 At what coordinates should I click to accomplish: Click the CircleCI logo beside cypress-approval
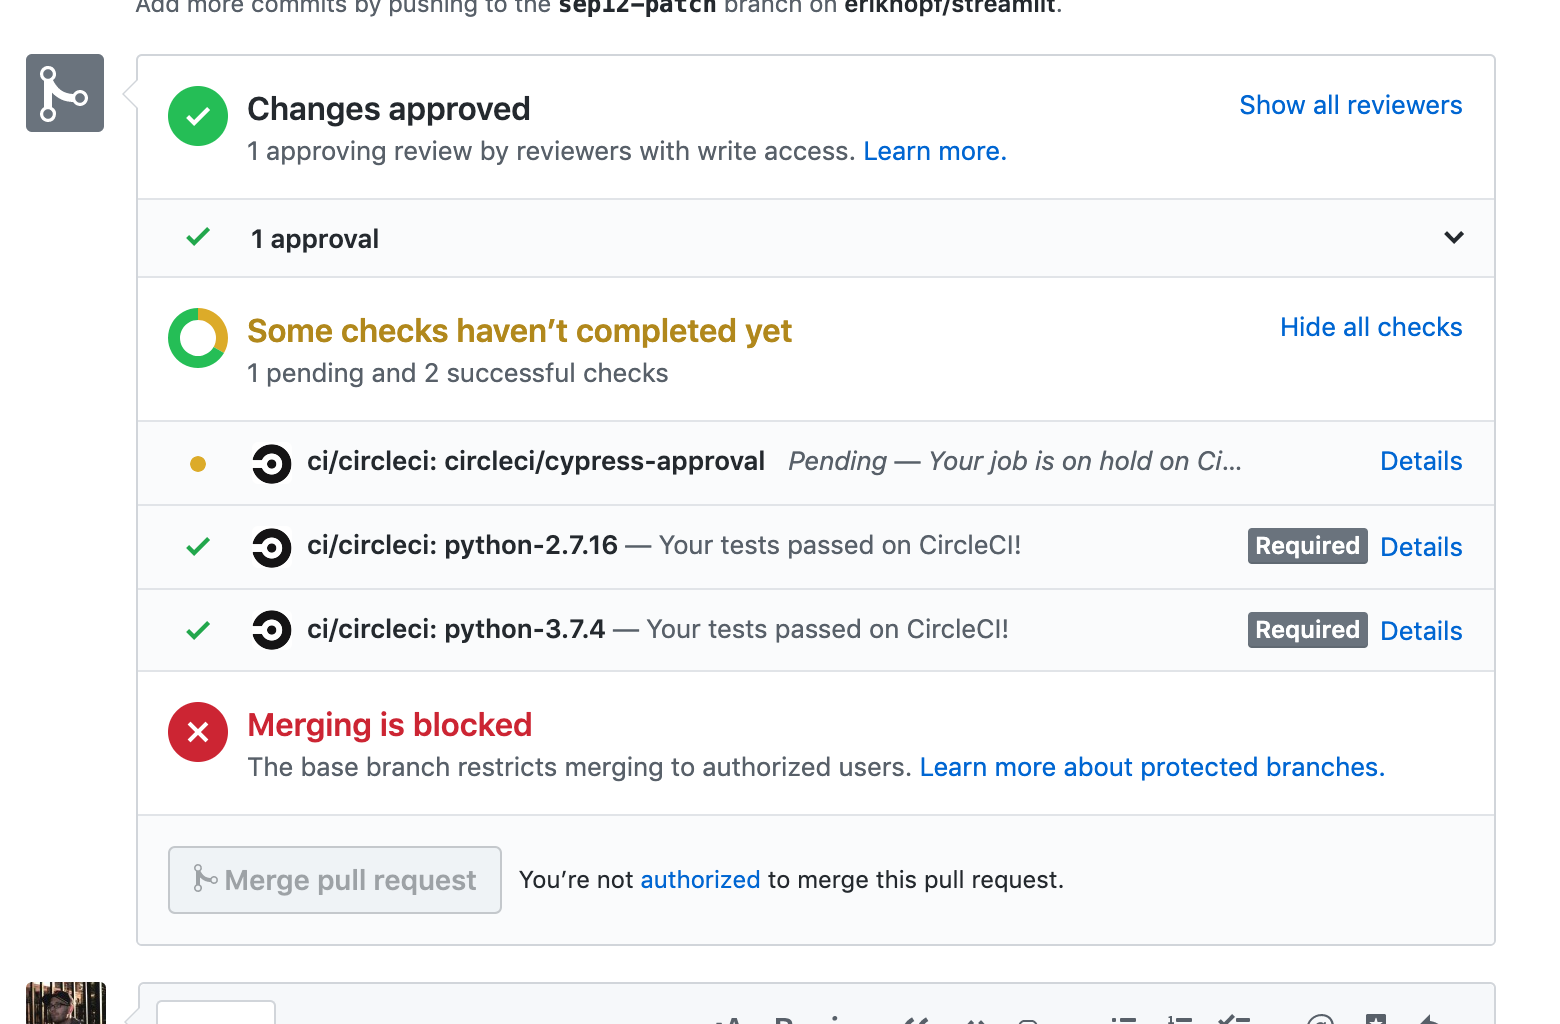[x=271, y=463]
